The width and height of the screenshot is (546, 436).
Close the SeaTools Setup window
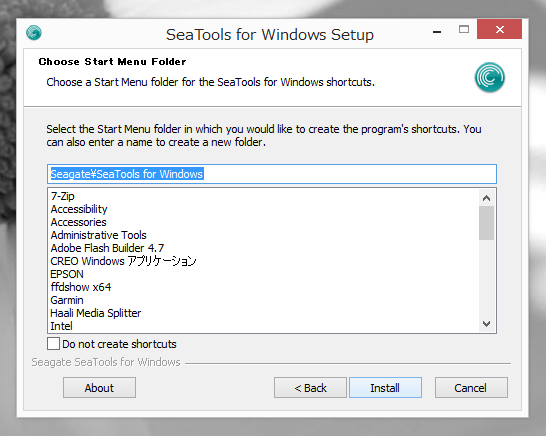[x=500, y=29]
